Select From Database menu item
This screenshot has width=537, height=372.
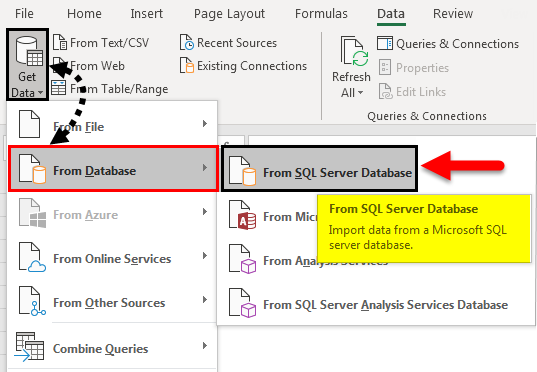click(x=113, y=168)
